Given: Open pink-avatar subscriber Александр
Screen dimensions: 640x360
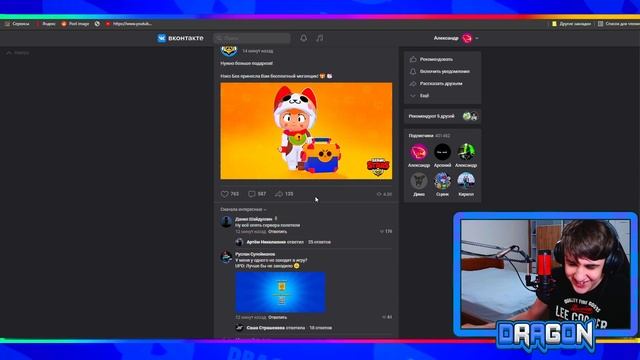Looking at the screenshot, I should tap(419, 152).
